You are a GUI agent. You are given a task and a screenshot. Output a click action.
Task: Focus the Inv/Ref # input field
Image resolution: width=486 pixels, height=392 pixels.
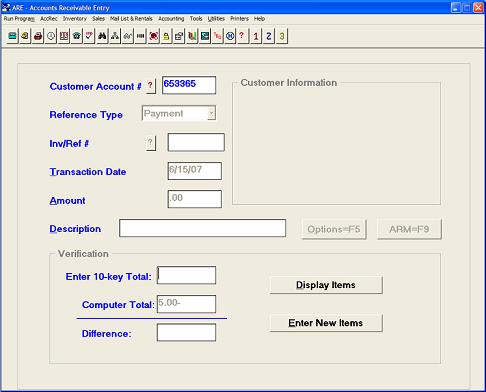[196, 142]
